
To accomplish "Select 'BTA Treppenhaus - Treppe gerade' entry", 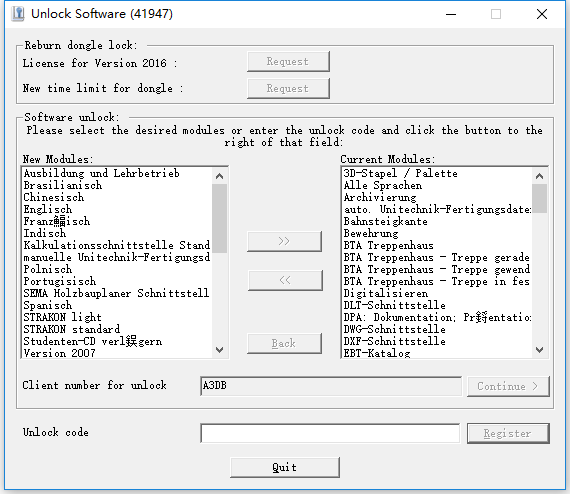I will point(437,257).
